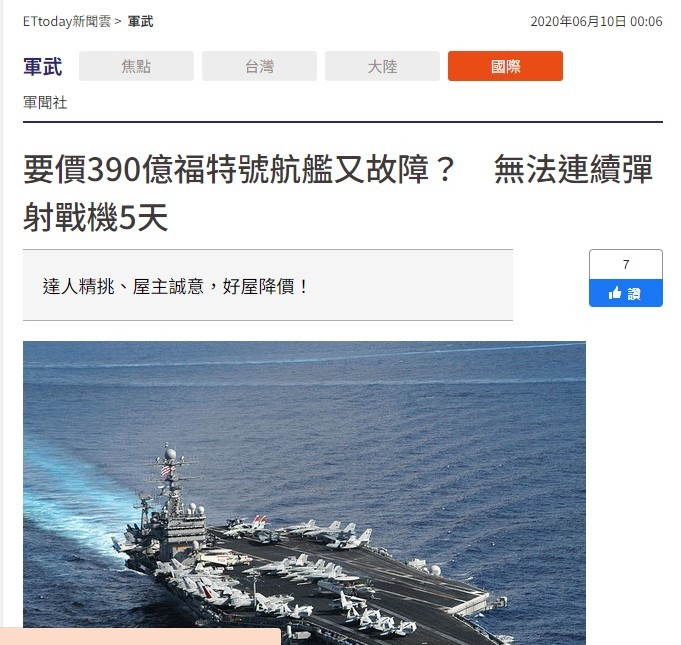Click the gray ad banner box
This screenshot has height=645, width=681.
pos(268,285)
